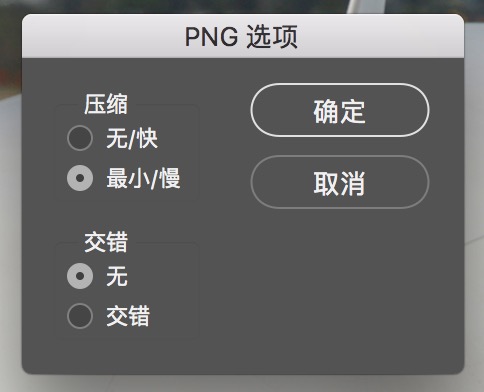Viewport: 484px width, 392px height.
Task: Confirm with the 确定 button
Action: (x=340, y=110)
